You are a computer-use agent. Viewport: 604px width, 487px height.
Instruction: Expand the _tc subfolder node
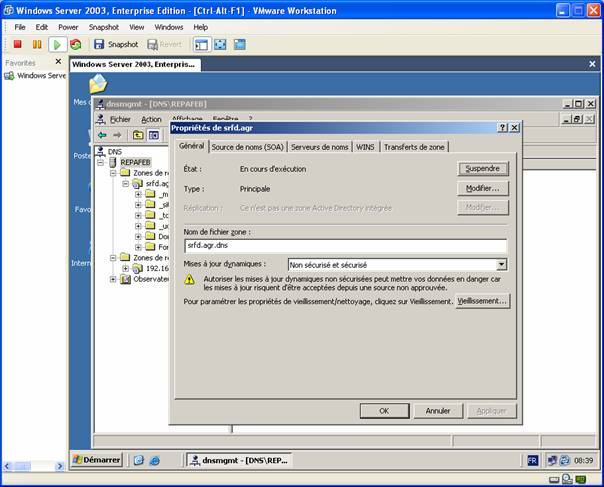pyautogui.click(x=138, y=215)
